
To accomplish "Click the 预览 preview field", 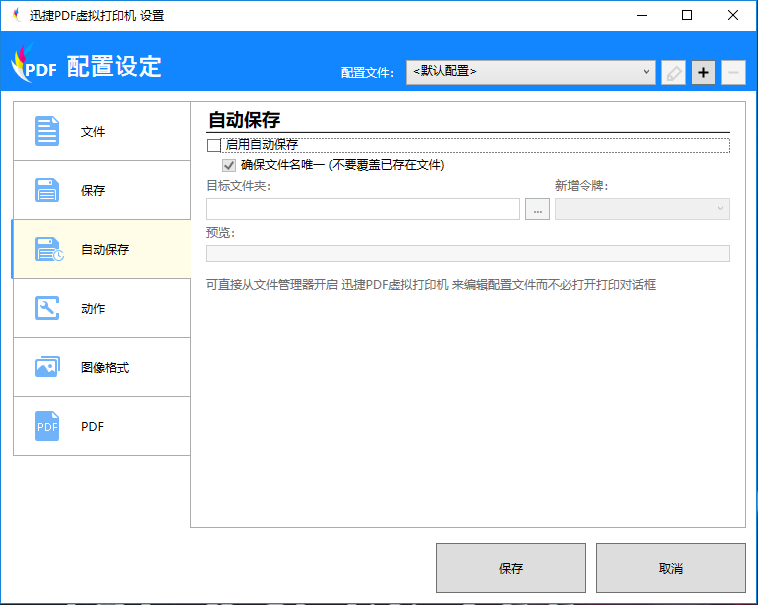I will click(x=467, y=253).
